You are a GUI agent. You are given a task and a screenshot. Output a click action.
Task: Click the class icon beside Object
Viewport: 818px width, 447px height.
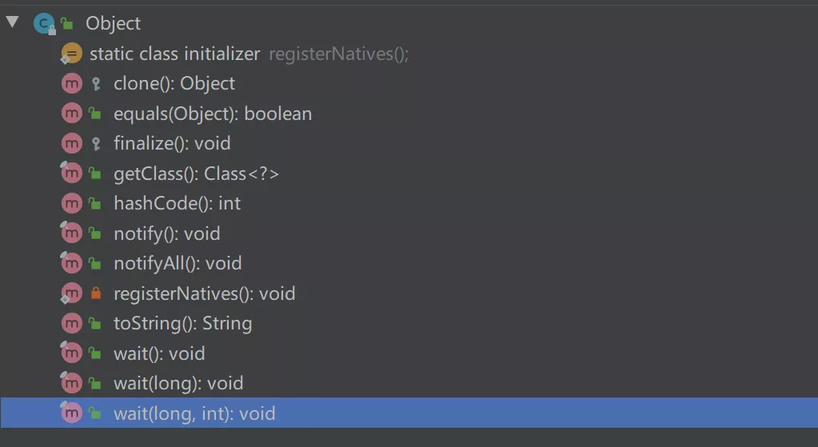pos(44,23)
